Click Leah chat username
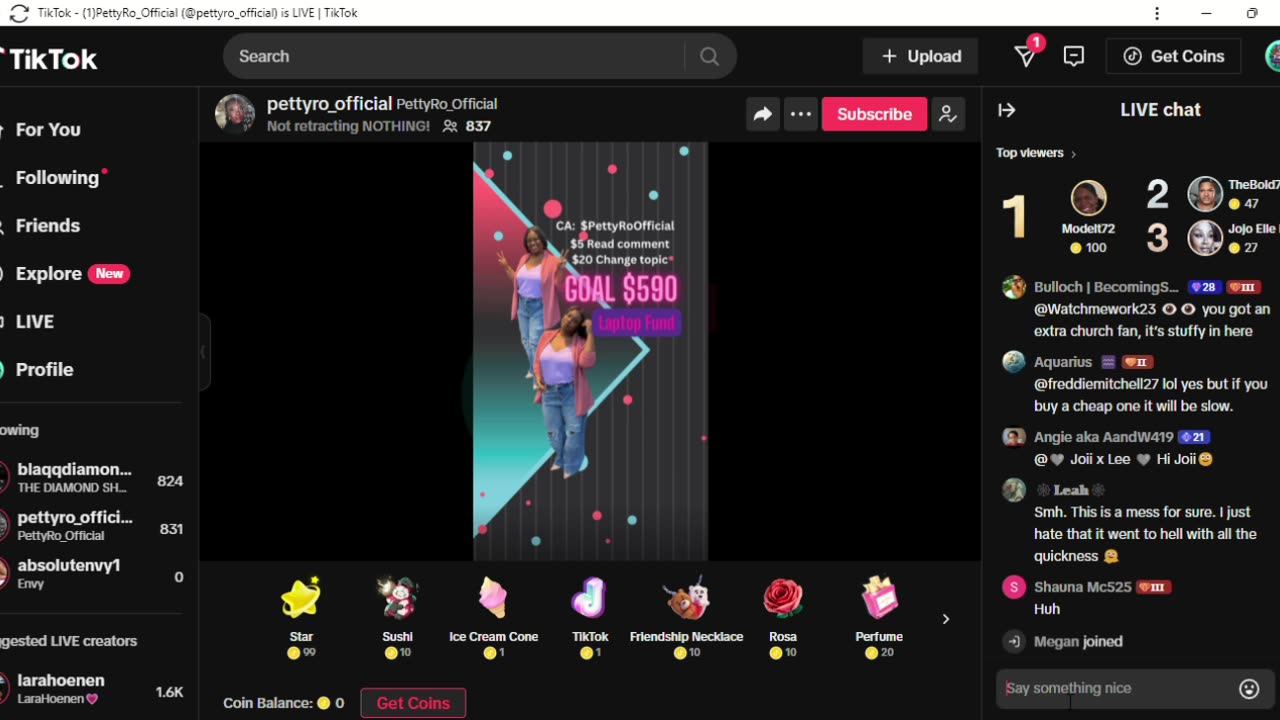Image resolution: width=1280 pixels, height=720 pixels. (1070, 490)
